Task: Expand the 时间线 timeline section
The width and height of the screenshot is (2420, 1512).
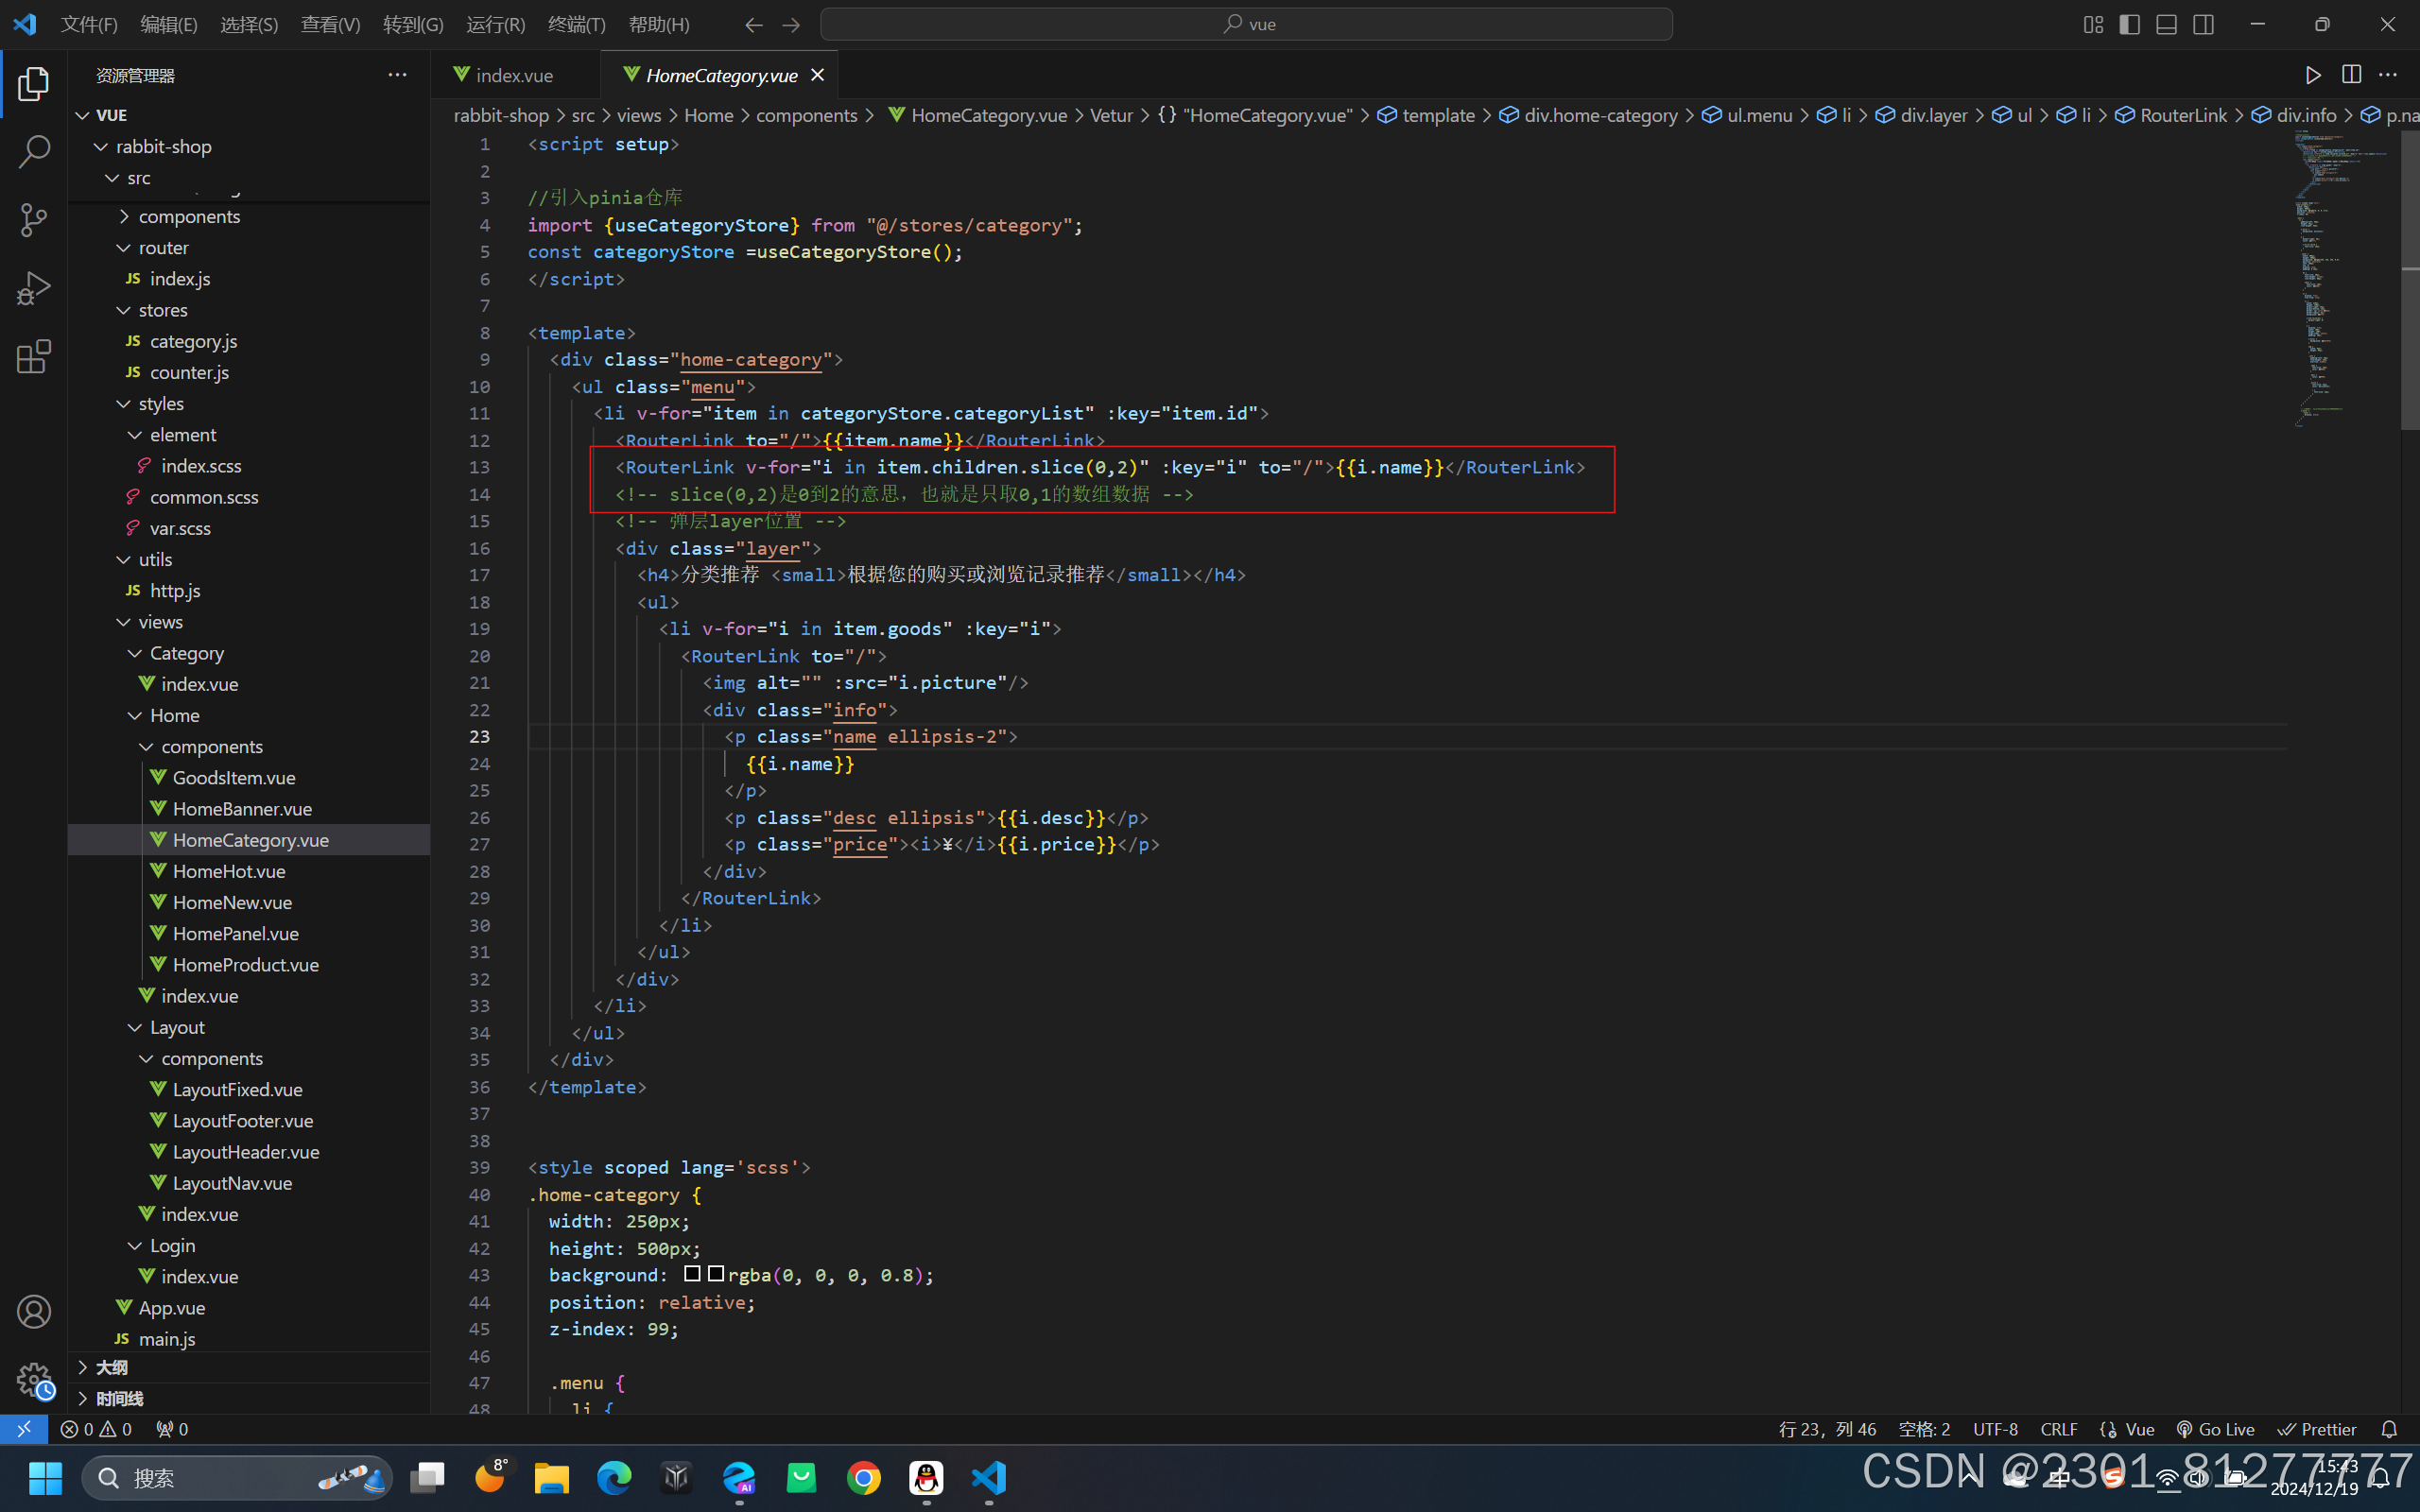Action: pyautogui.click(x=249, y=1398)
